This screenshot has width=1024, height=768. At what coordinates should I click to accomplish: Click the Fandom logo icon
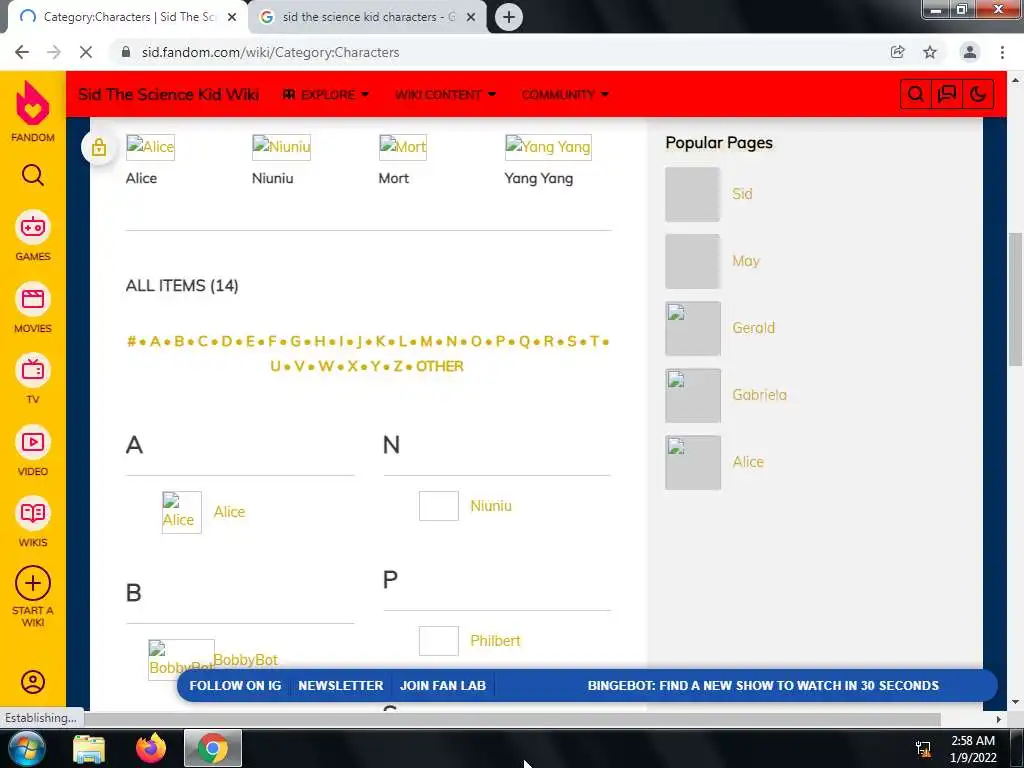coord(33,103)
